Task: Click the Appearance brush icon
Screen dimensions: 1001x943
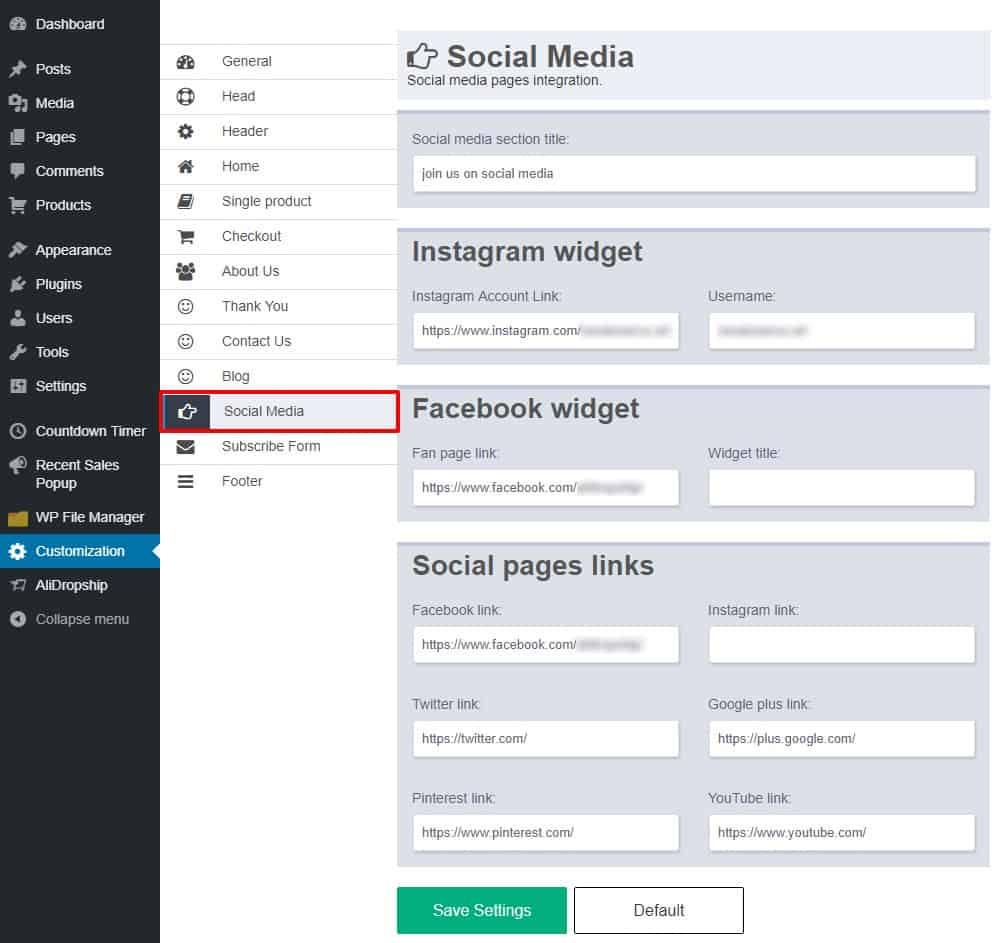Action: pyautogui.click(x=18, y=250)
